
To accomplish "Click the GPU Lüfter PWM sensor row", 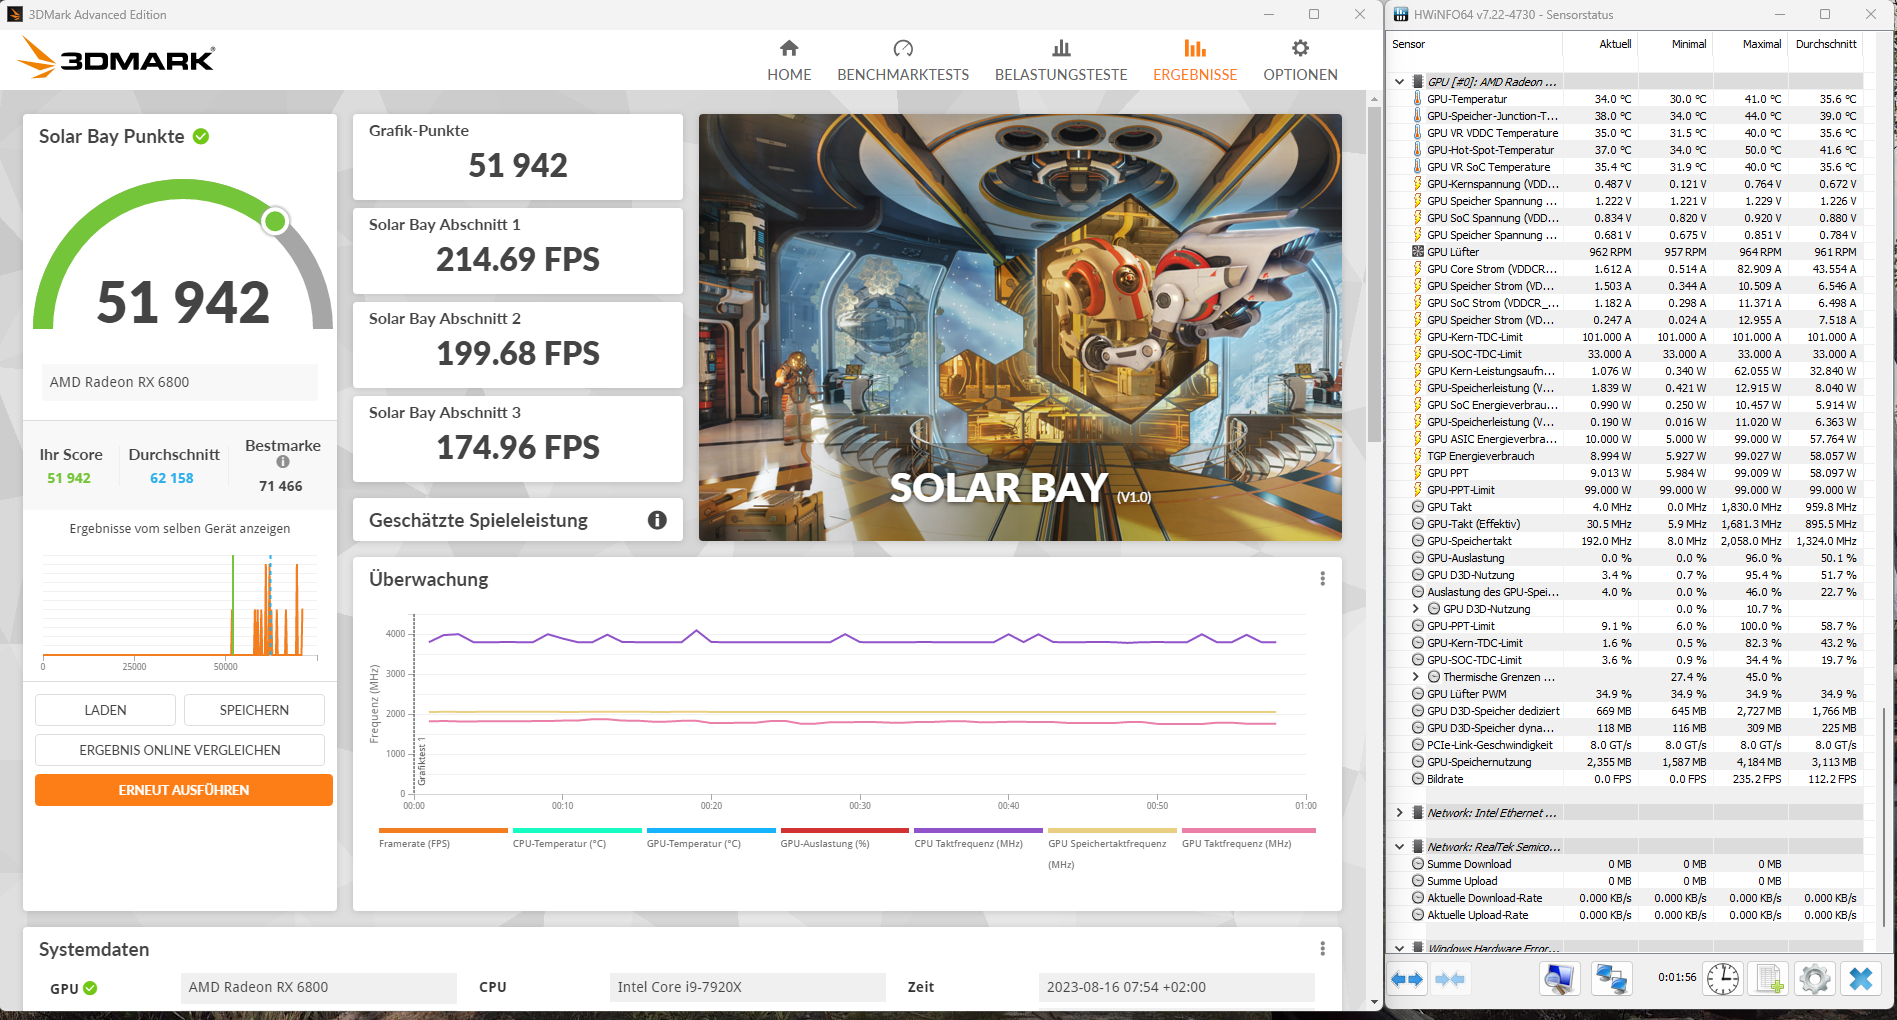I will coord(1635,694).
